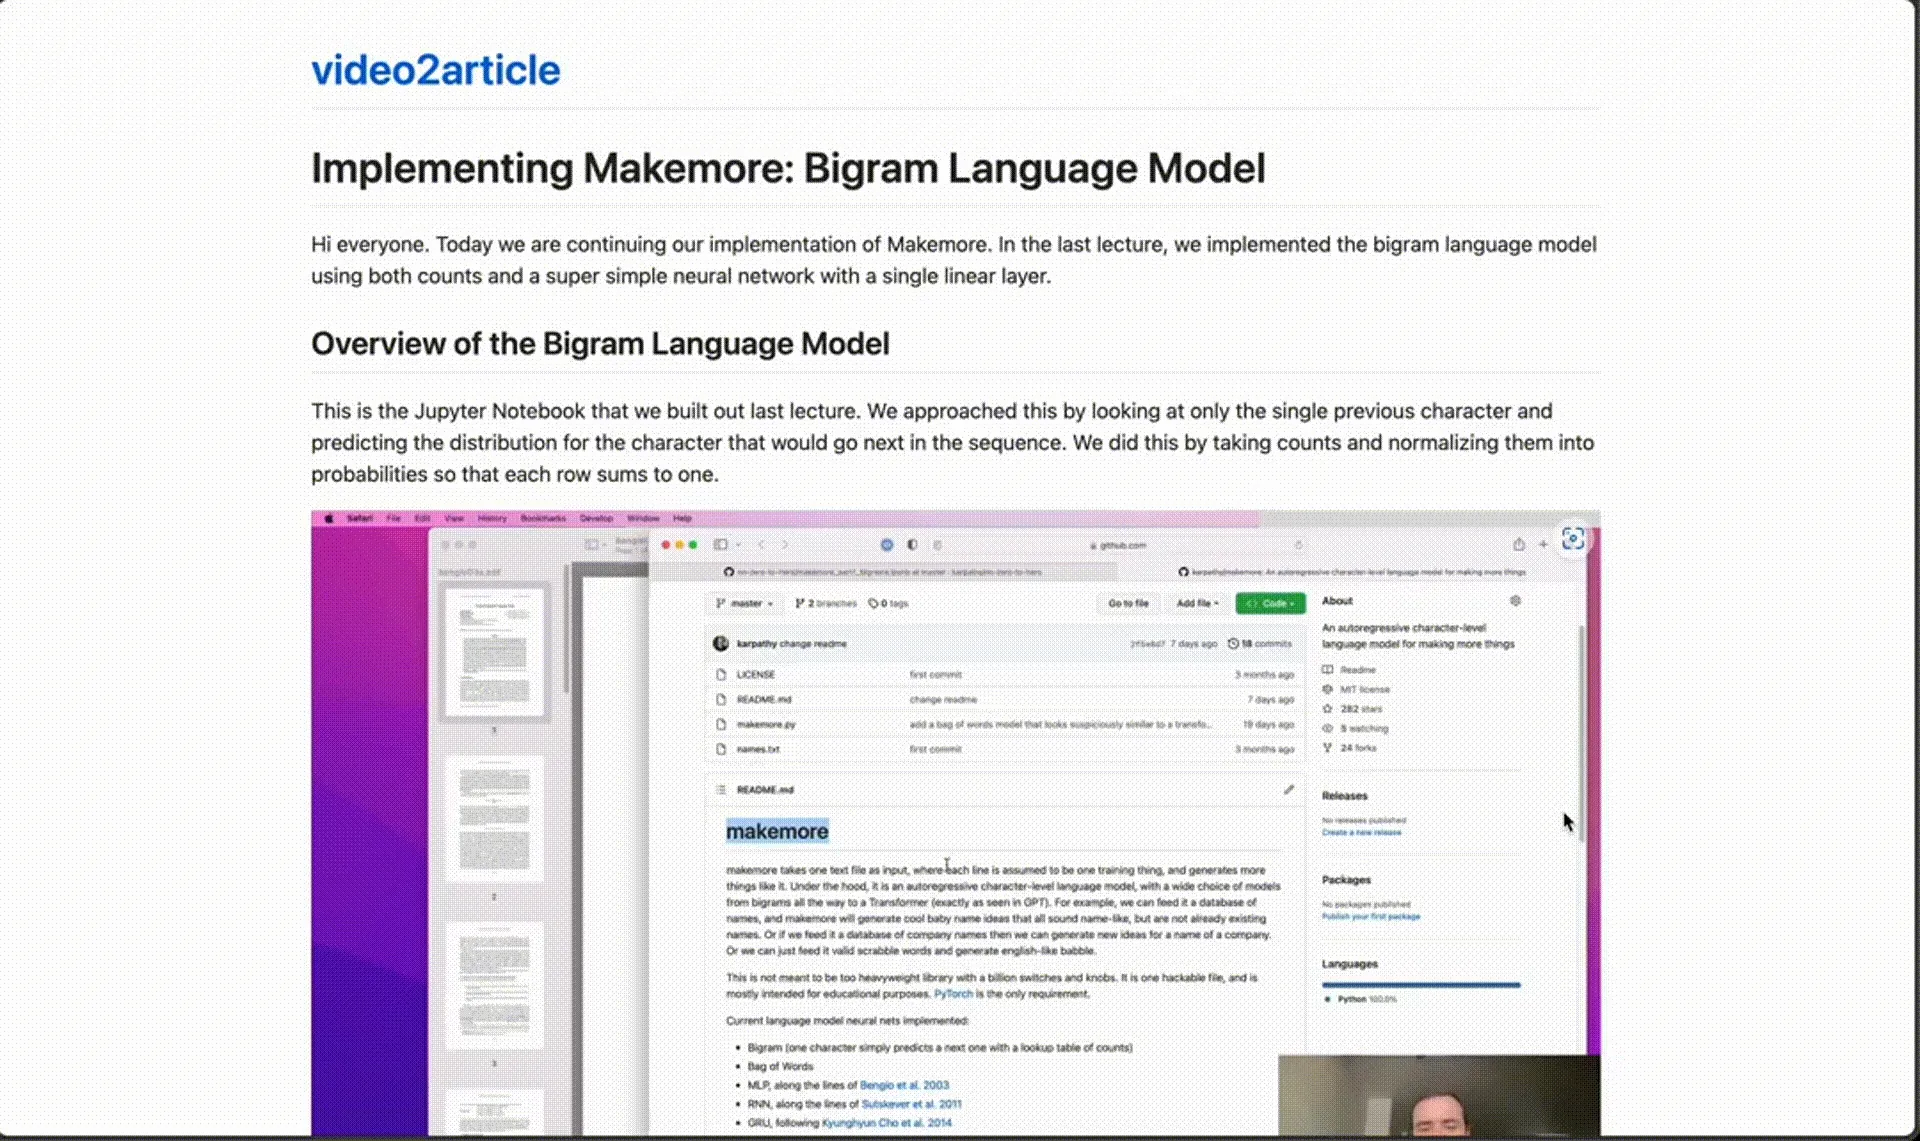Open the green Code dropdown button
Screen dimensions: 1920x1141
click(x=1270, y=603)
